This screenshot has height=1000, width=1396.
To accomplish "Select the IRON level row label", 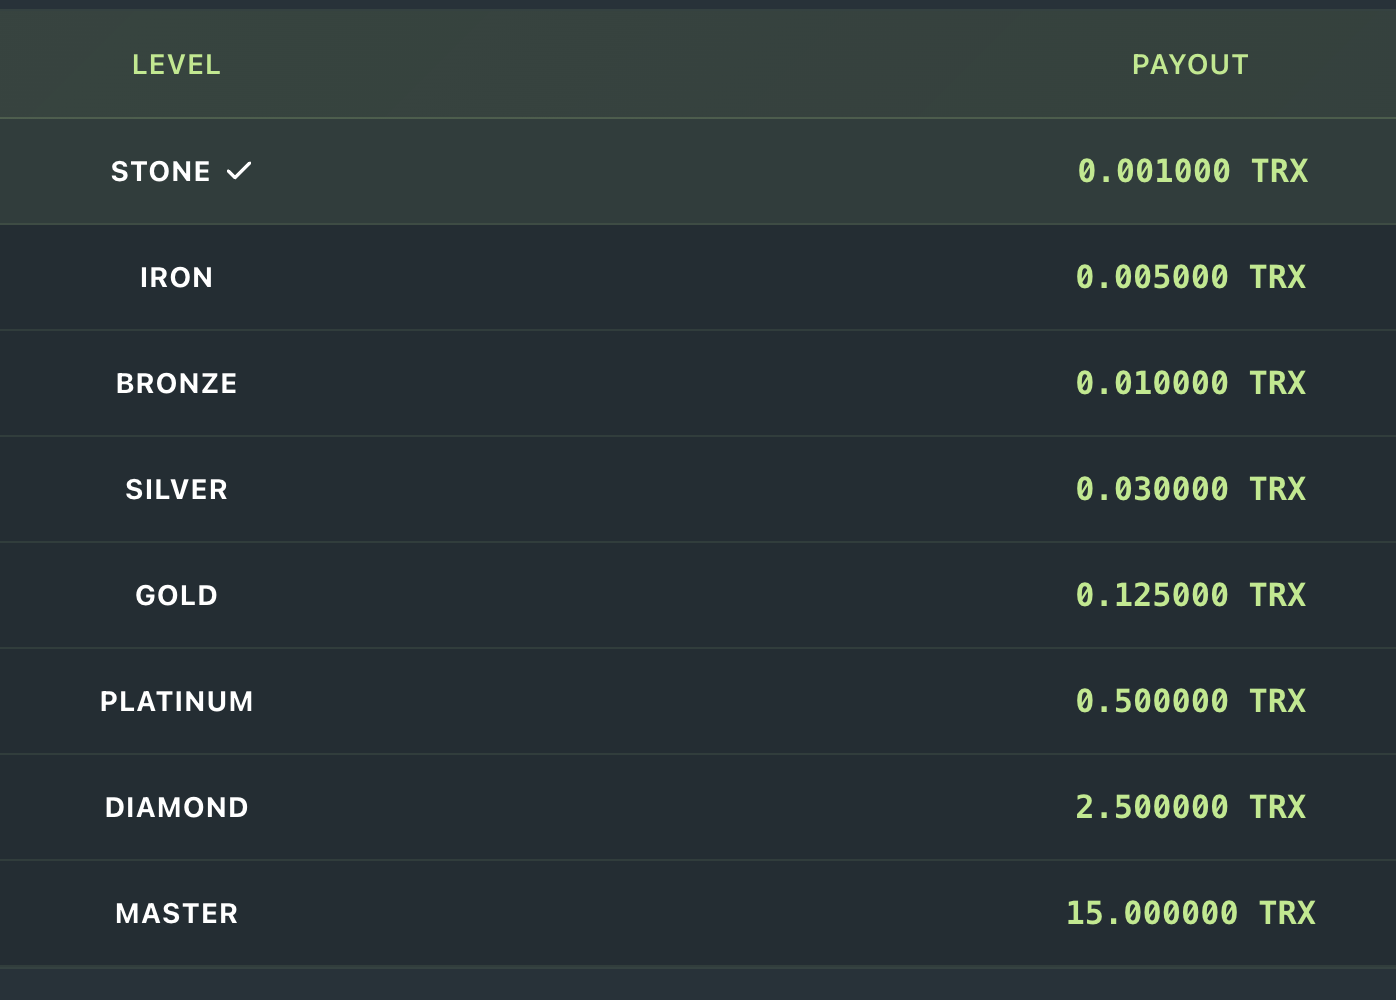I will click(x=177, y=278).
